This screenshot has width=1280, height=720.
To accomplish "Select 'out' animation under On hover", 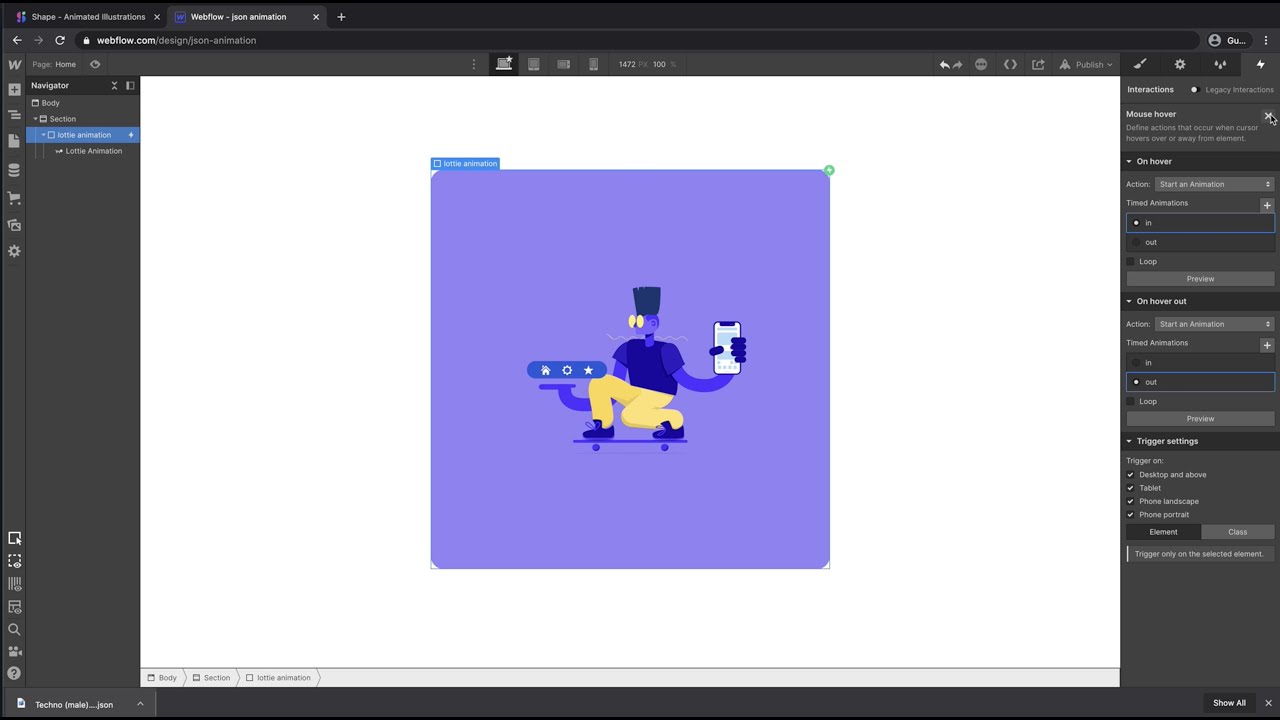I will (1200, 242).
